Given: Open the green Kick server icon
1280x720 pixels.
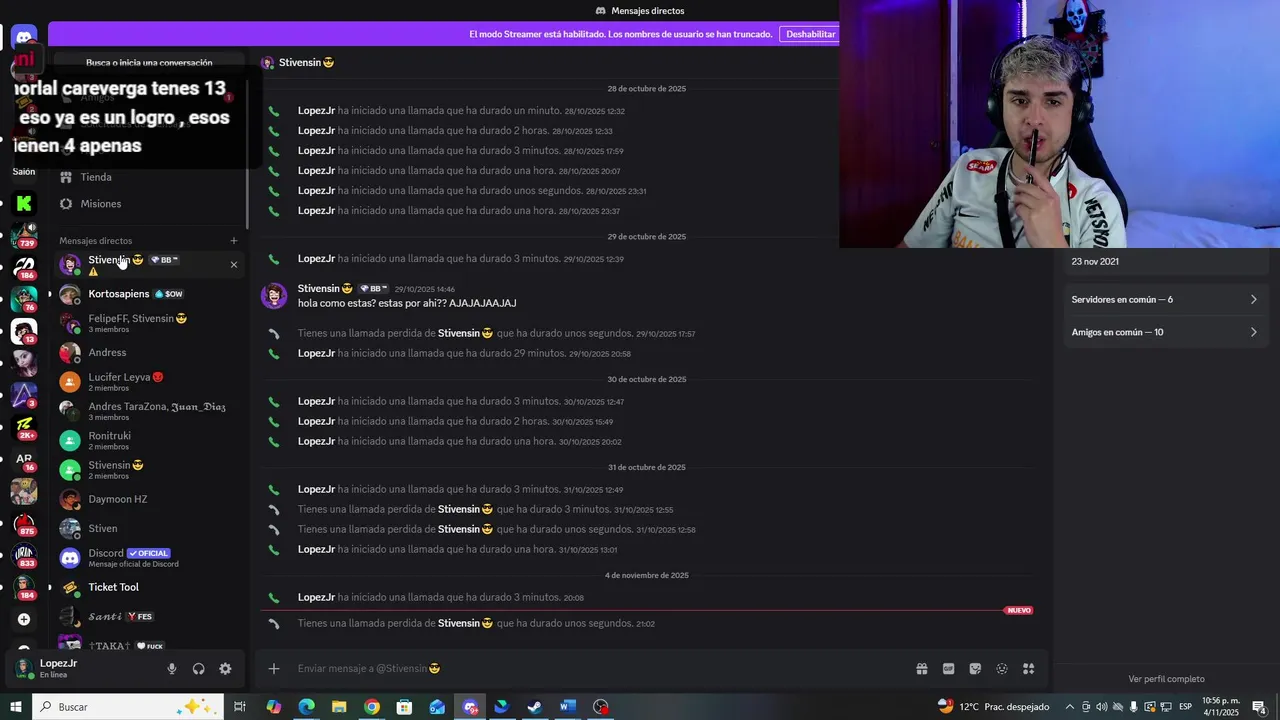Looking at the screenshot, I should coord(24,204).
